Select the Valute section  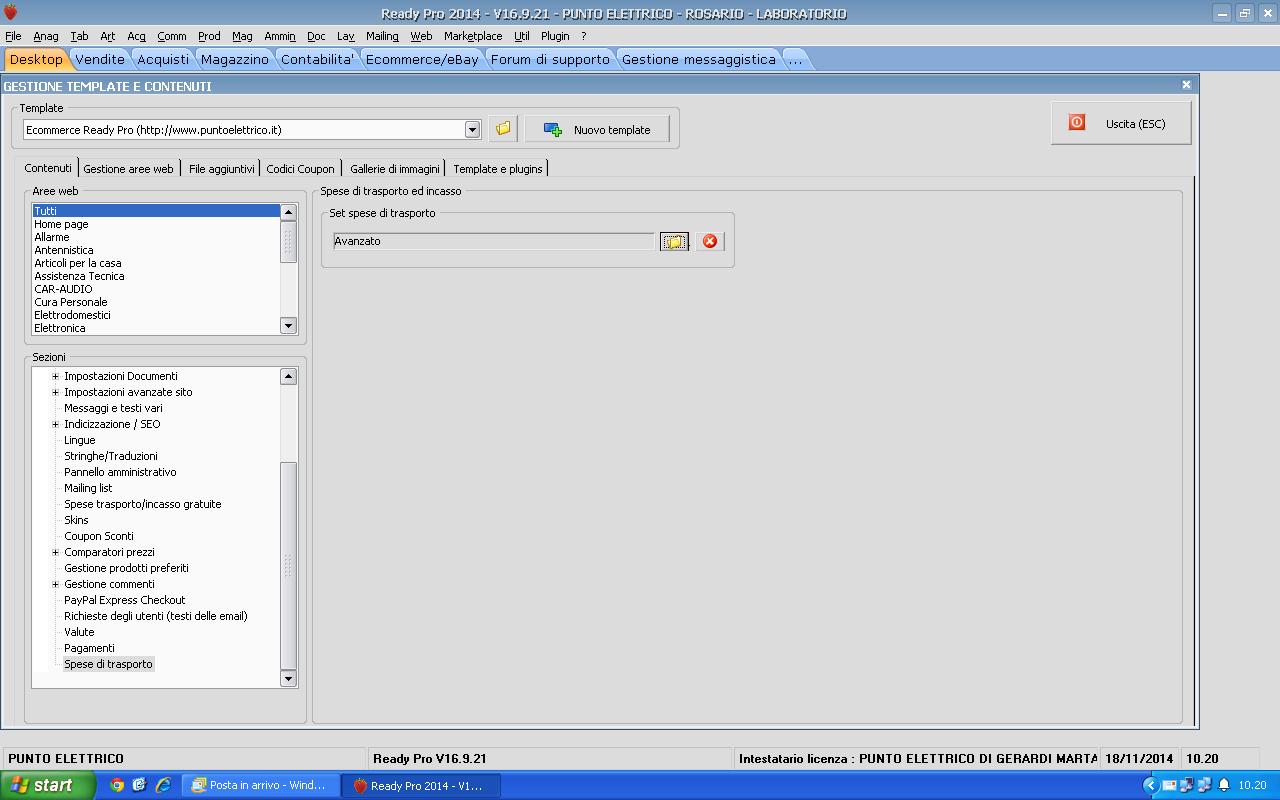click(x=79, y=632)
